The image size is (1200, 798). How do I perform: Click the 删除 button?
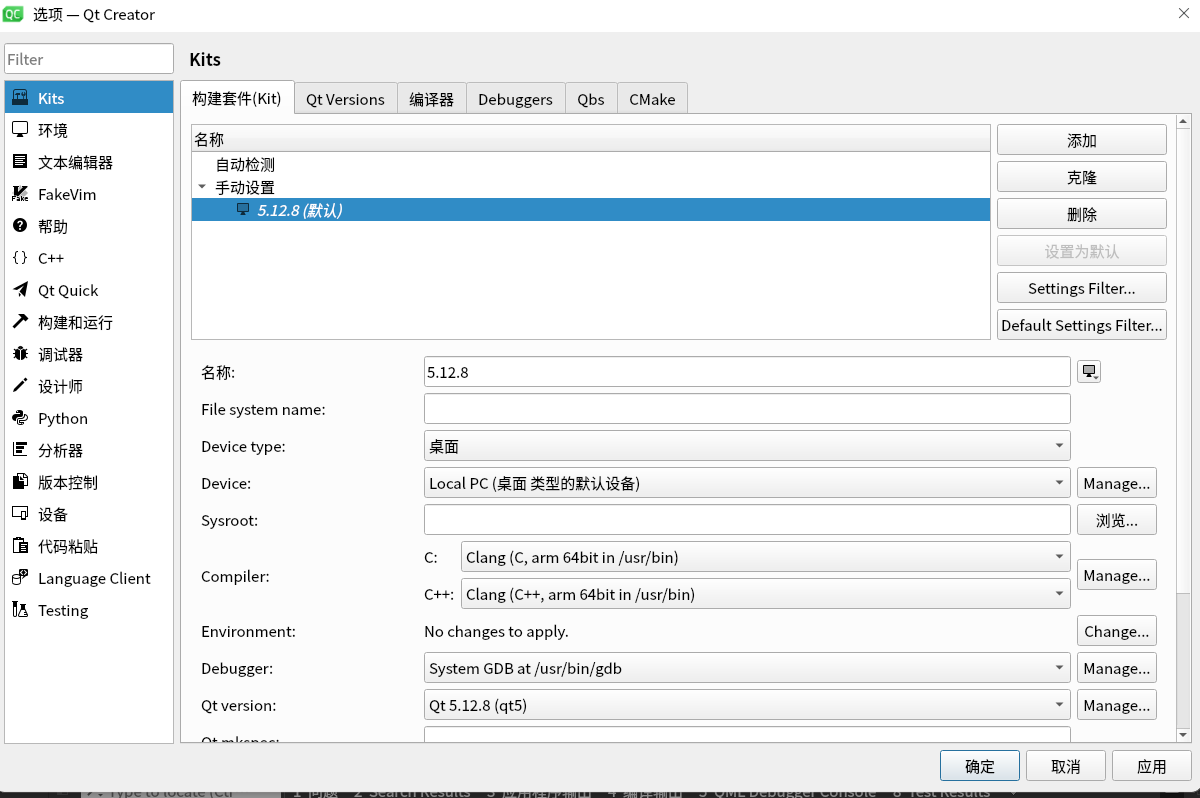pos(1082,214)
